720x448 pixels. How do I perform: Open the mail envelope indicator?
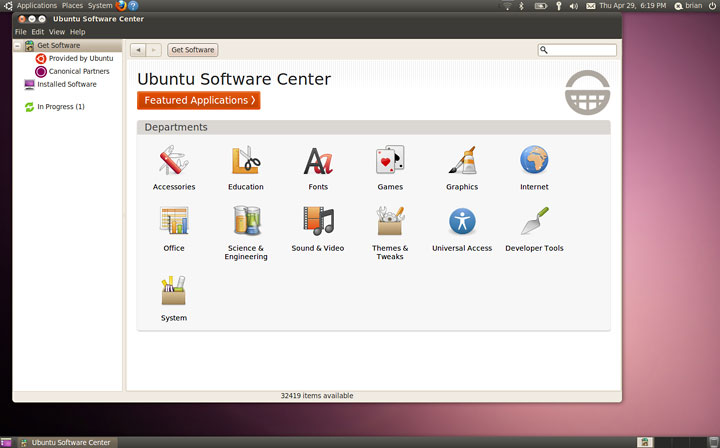coord(591,6)
